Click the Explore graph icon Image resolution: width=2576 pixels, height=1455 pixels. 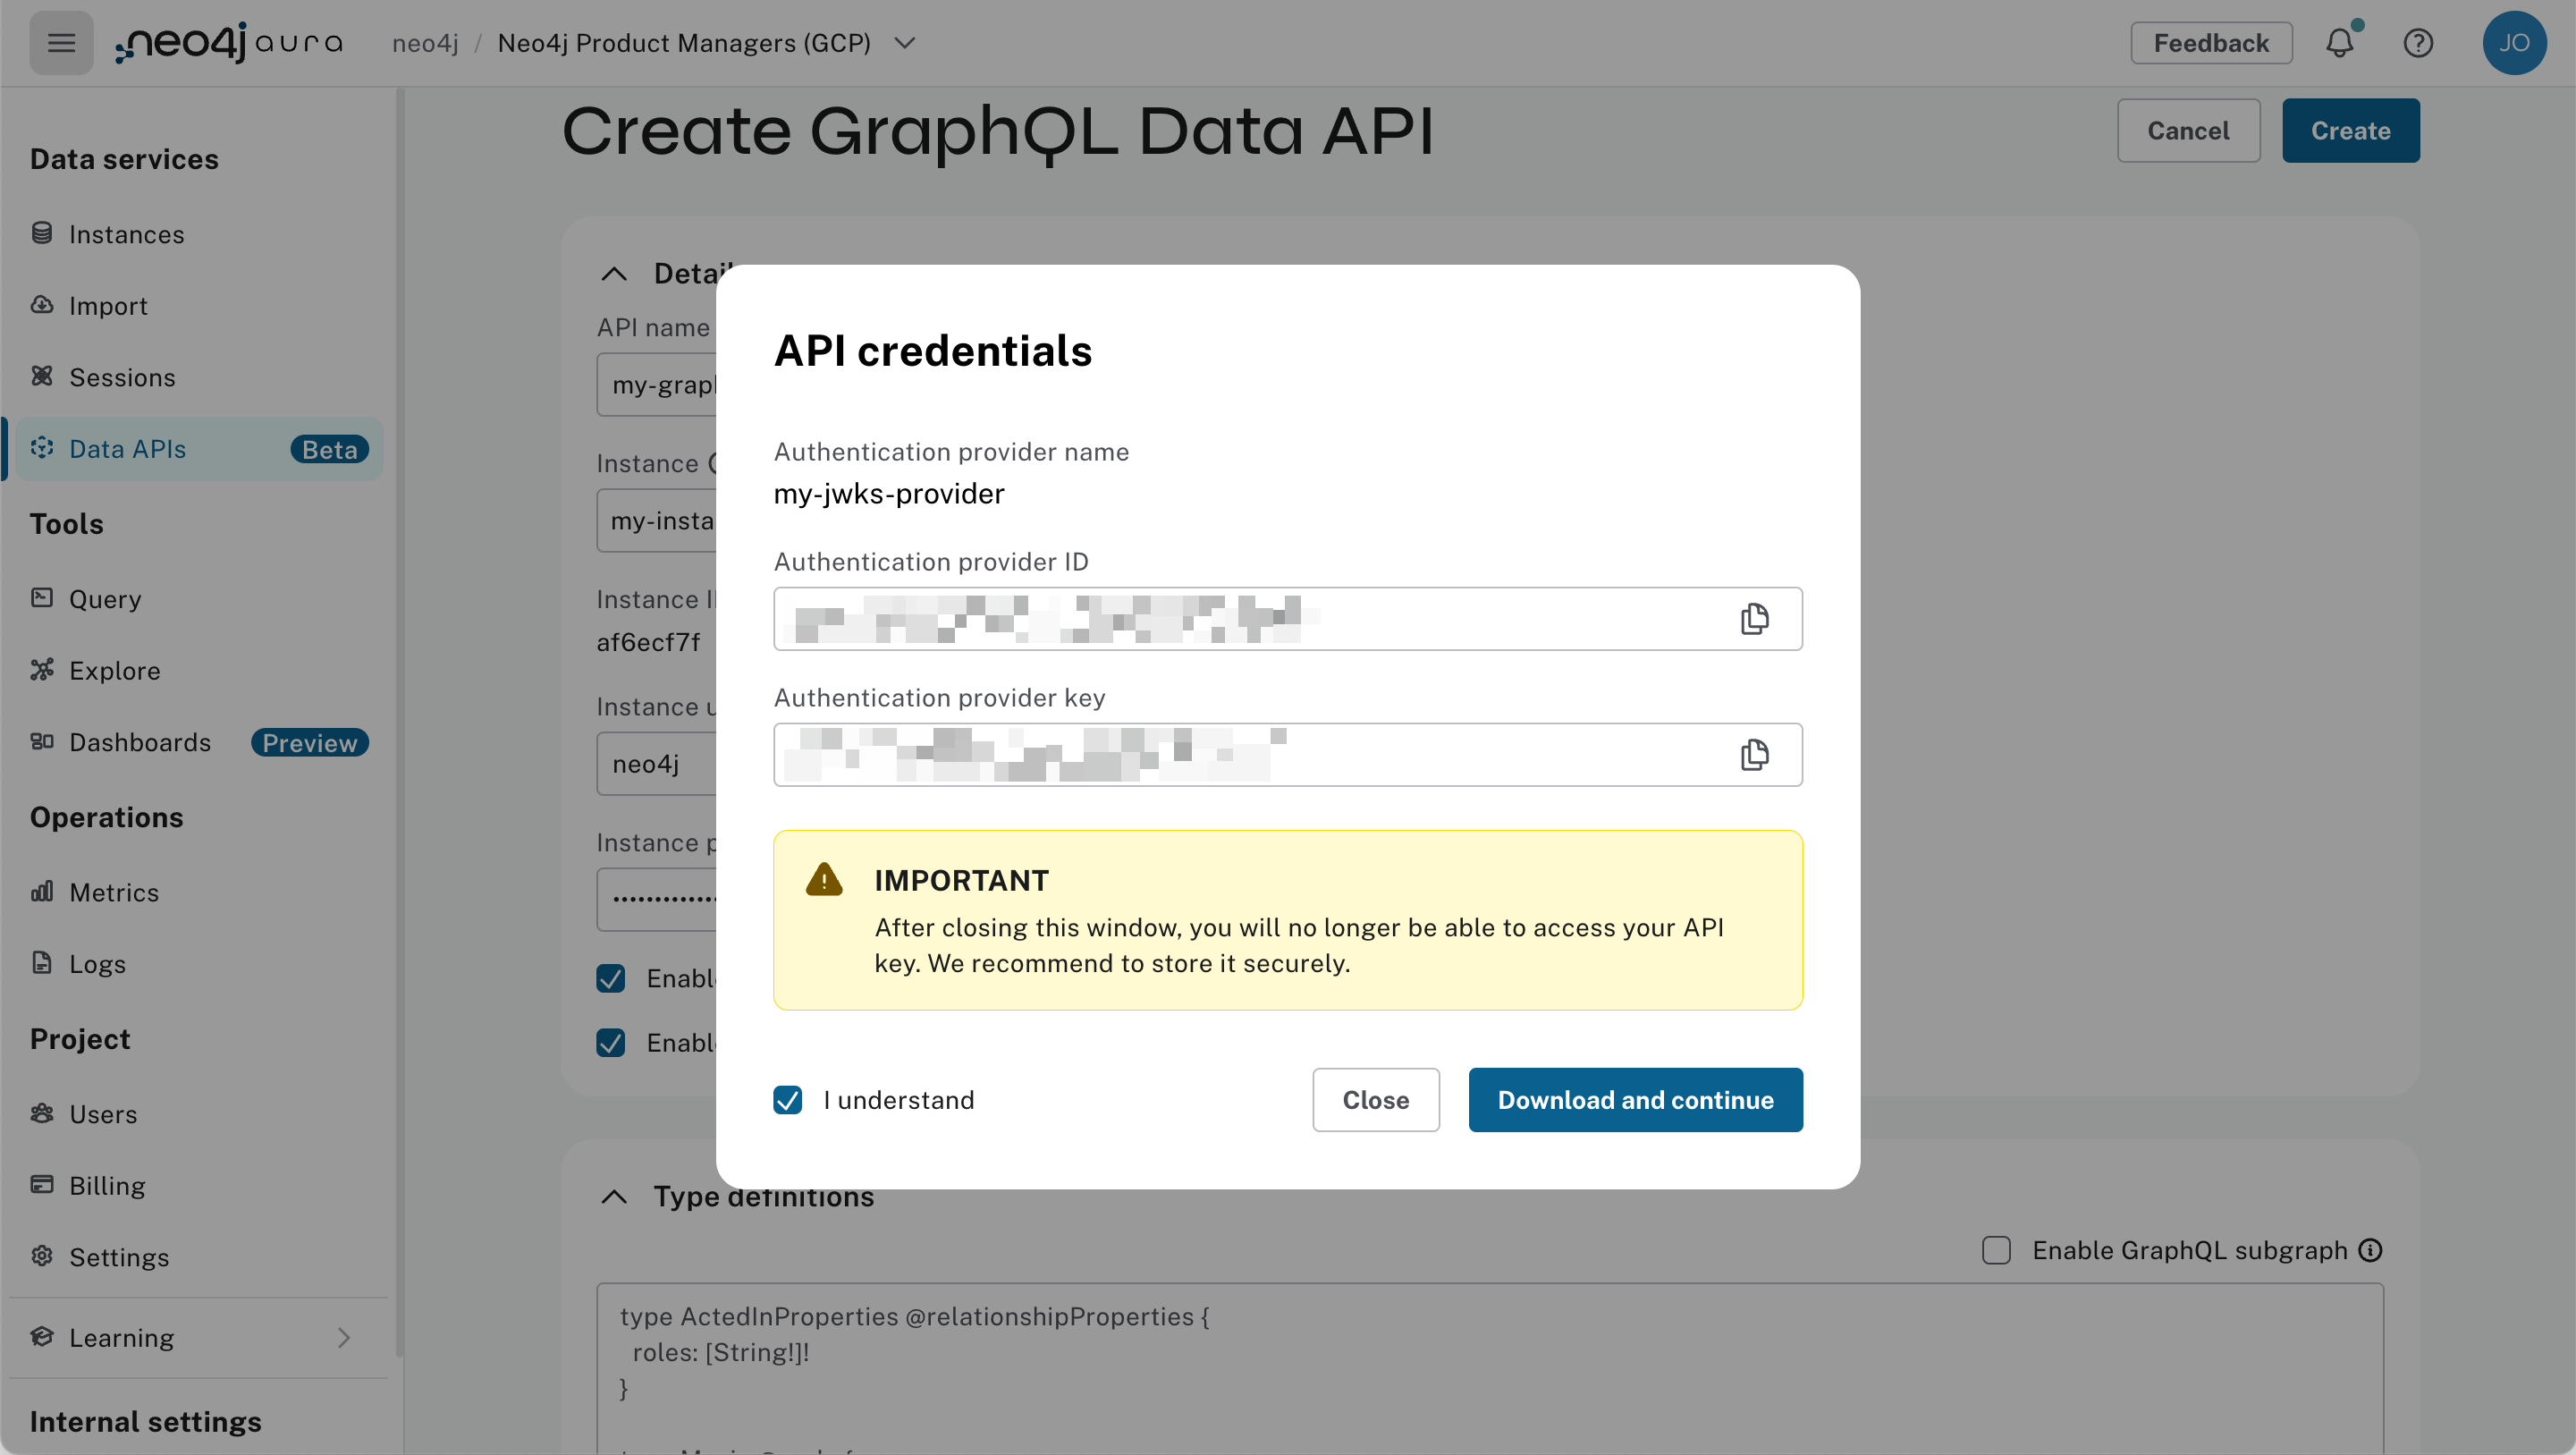[x=42, y=670]
